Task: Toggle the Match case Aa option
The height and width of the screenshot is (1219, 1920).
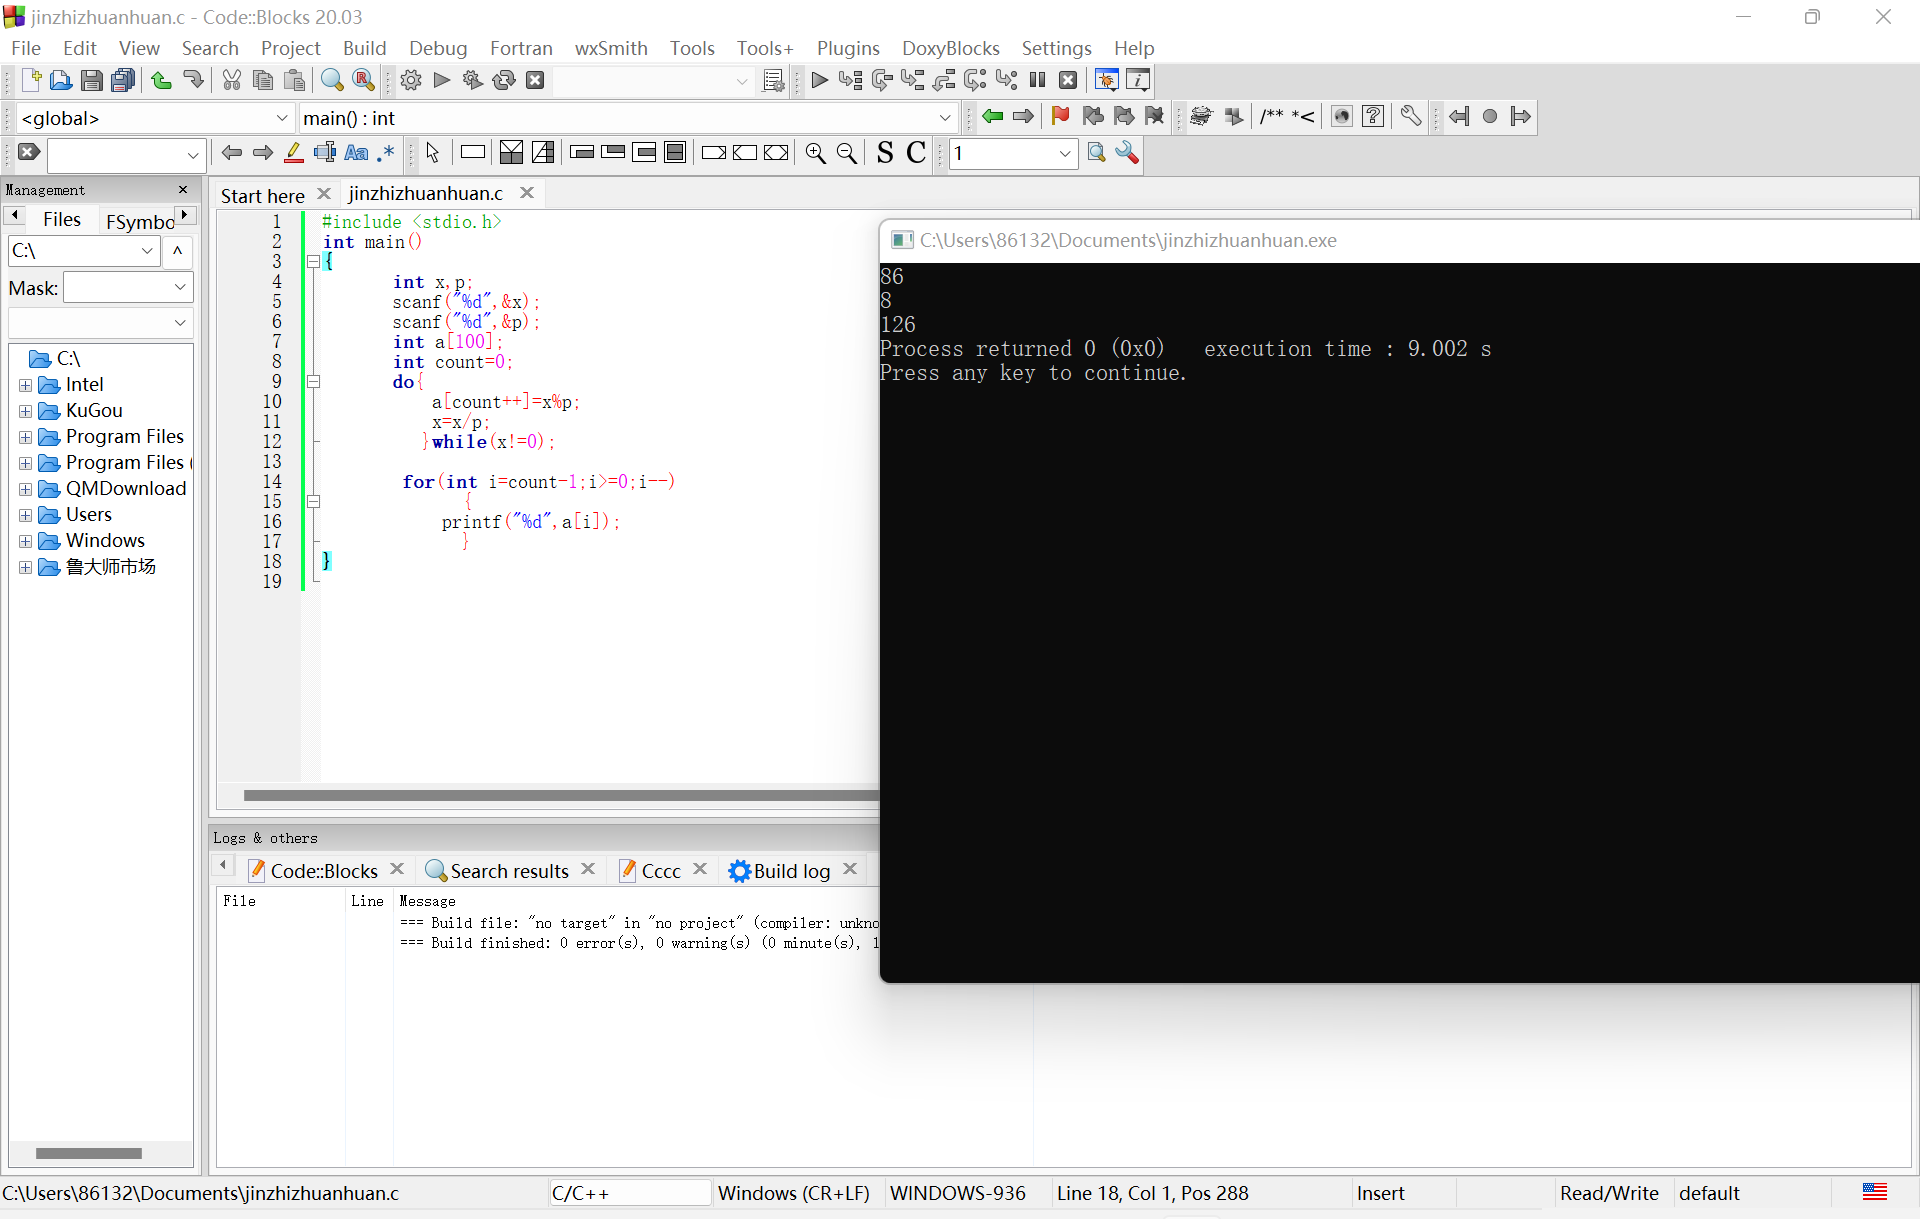Action: [x=356, y=153]
